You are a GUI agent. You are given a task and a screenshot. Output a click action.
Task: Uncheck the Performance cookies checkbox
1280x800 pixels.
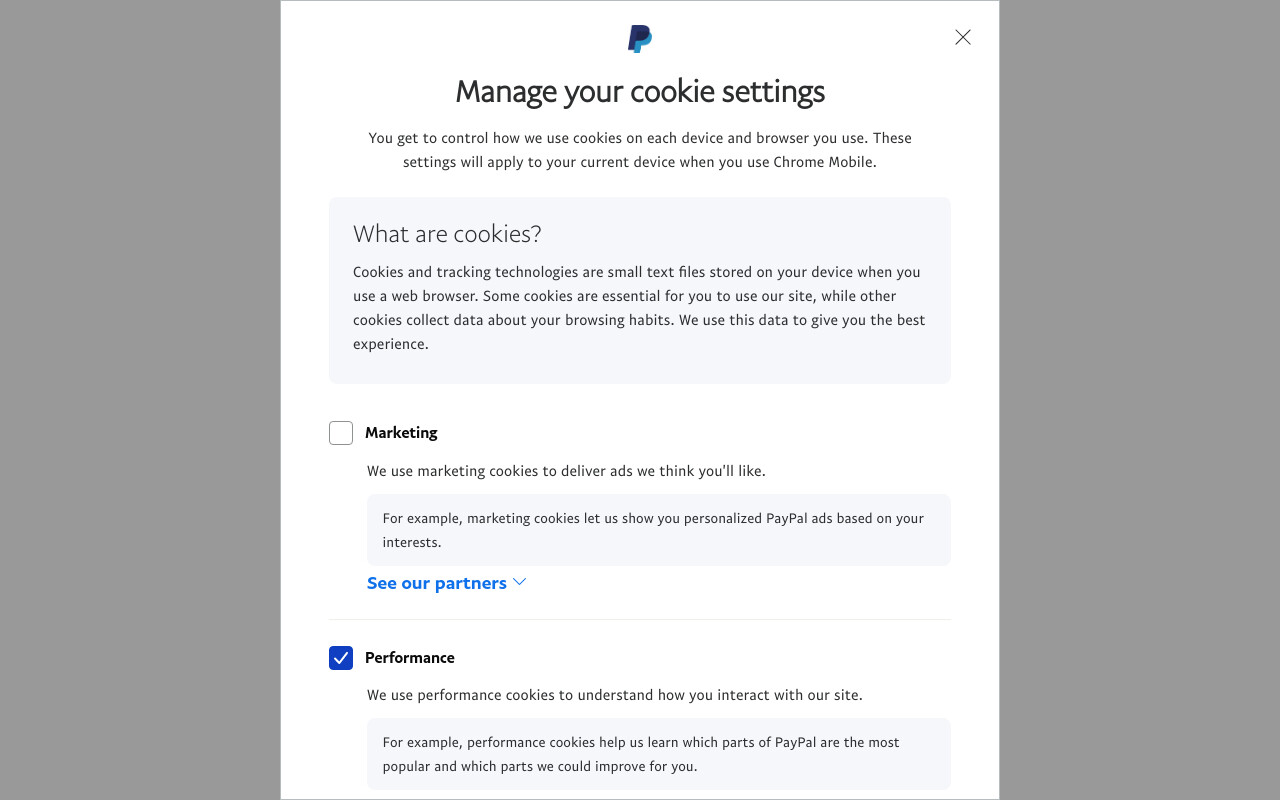341,658
